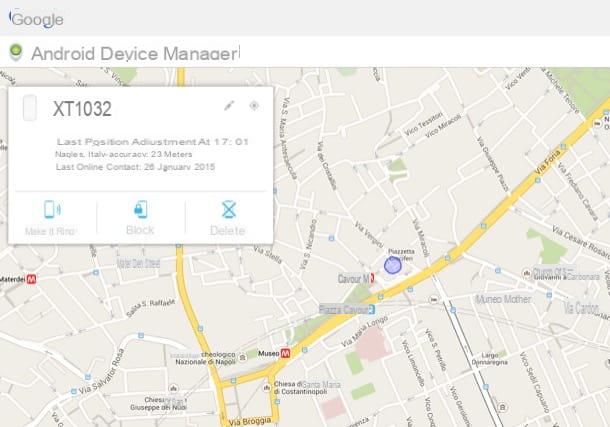Image resolution: width=610 pixels, height=427 pixels.
Task: Click the Mater Dei Steel map label
Action: 138,263
